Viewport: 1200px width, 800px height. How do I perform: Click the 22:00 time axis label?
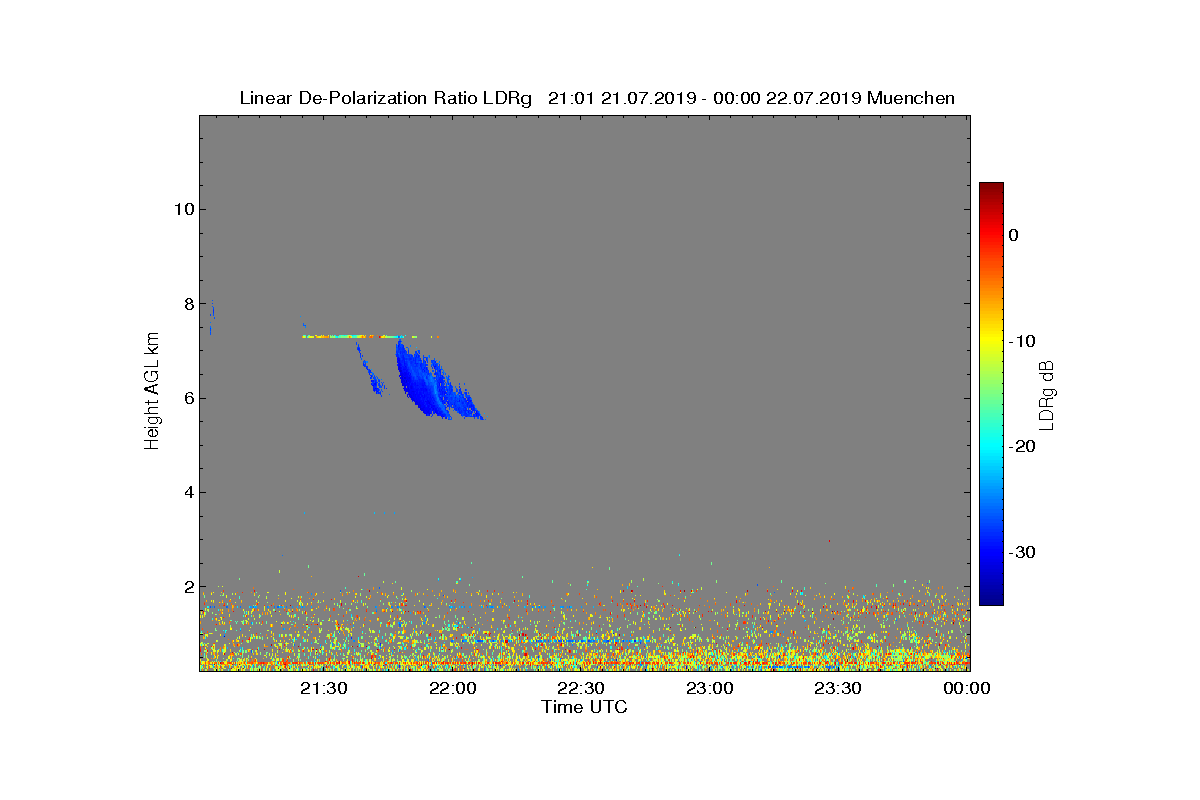(452, 689)
